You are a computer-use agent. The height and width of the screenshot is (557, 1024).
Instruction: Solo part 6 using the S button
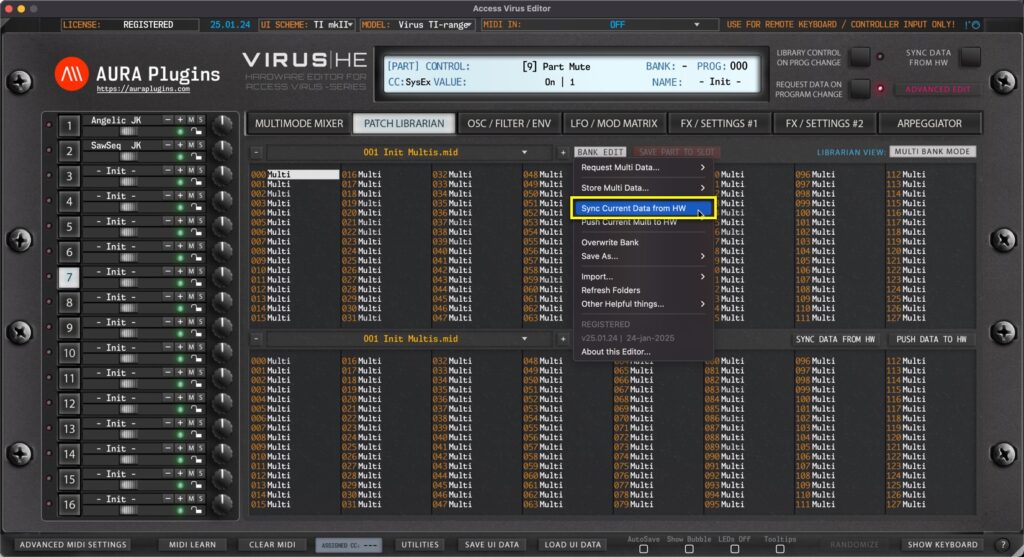pyautogui.click(x=200, y=247)
